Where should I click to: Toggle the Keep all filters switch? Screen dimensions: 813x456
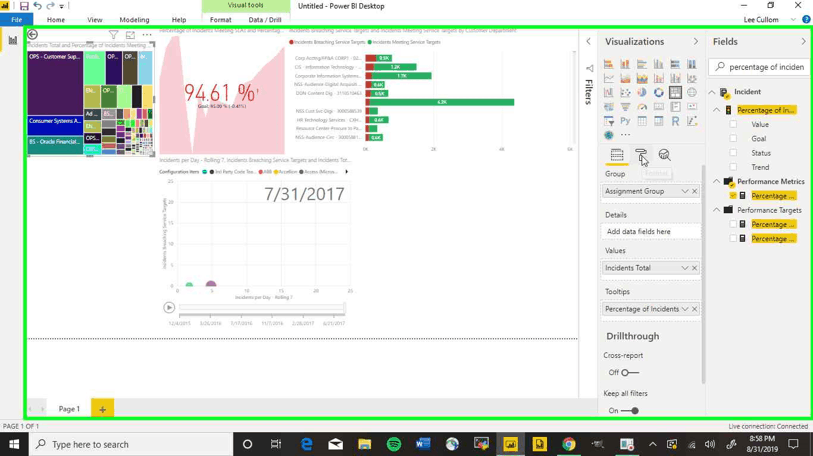629,411
